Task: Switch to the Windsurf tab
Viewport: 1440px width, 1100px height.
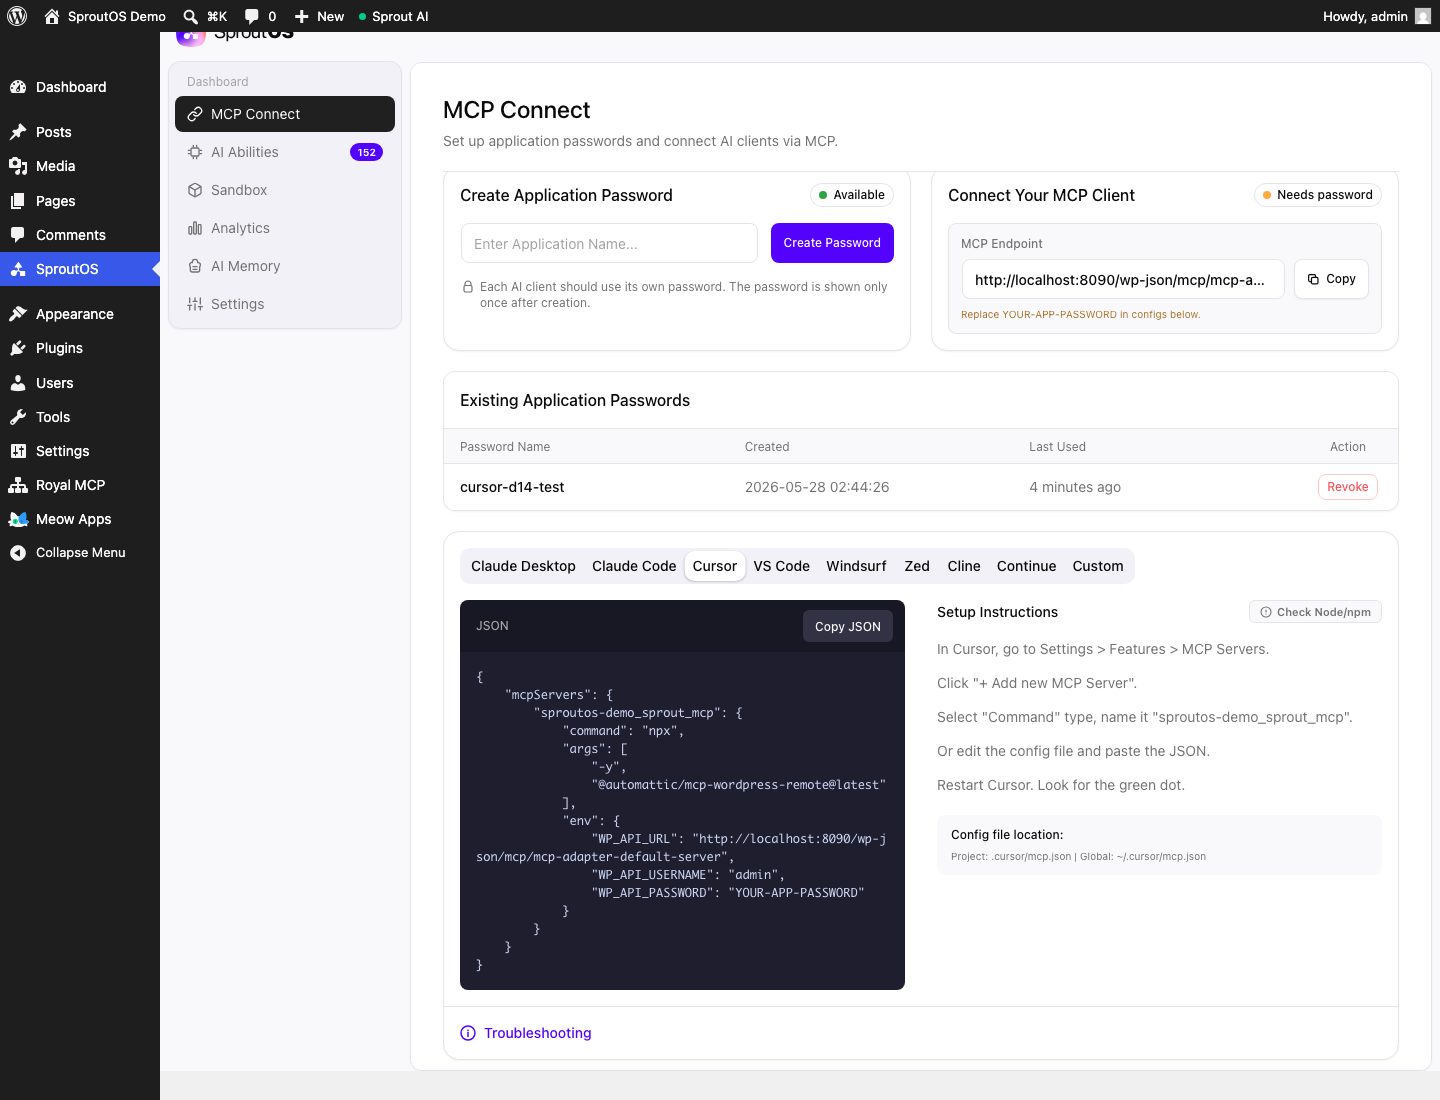Action: click(856, 566)
